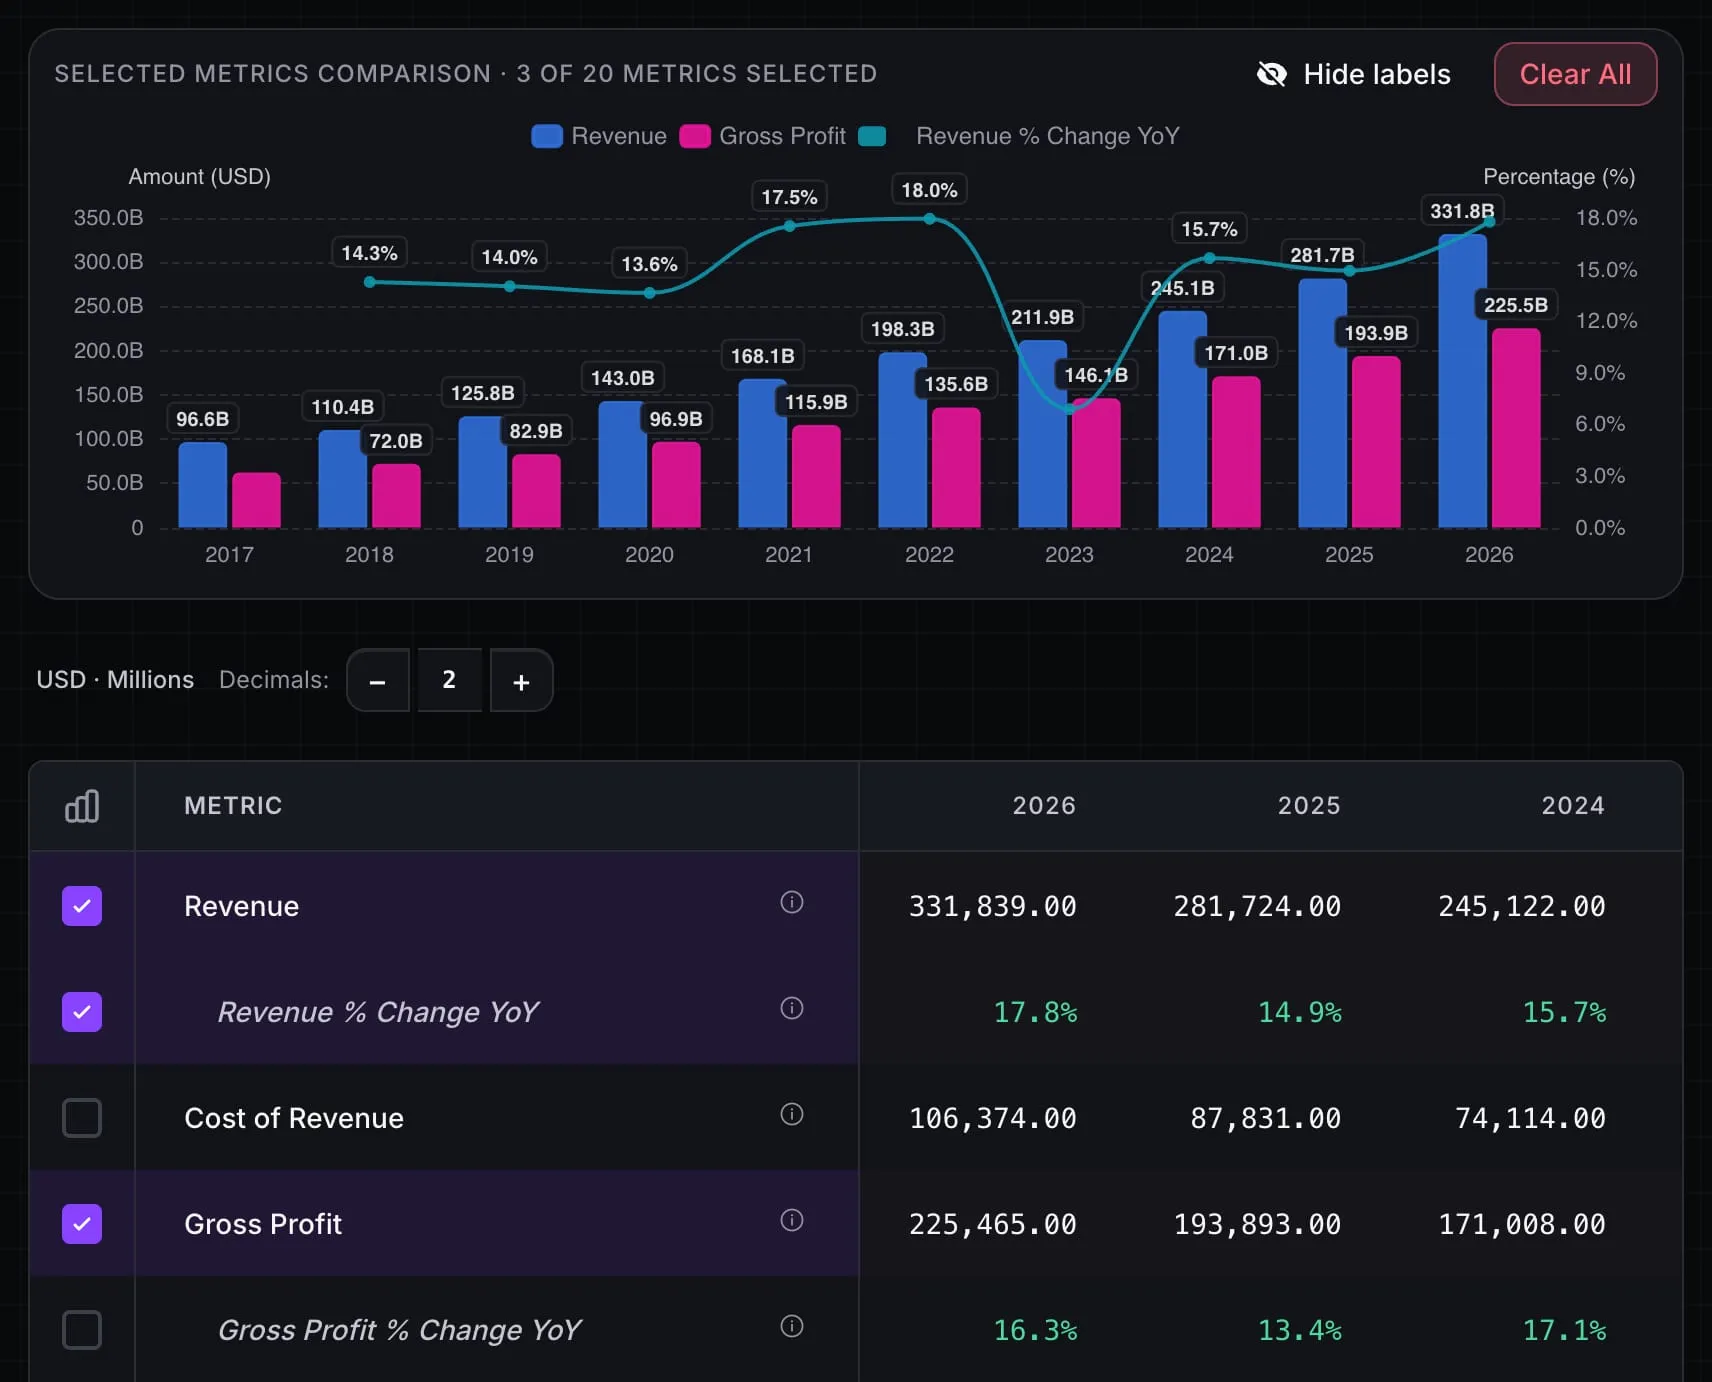
Task: Click the bar chart icon in table header
Action: pyautogui.click(x=82, y=806)
